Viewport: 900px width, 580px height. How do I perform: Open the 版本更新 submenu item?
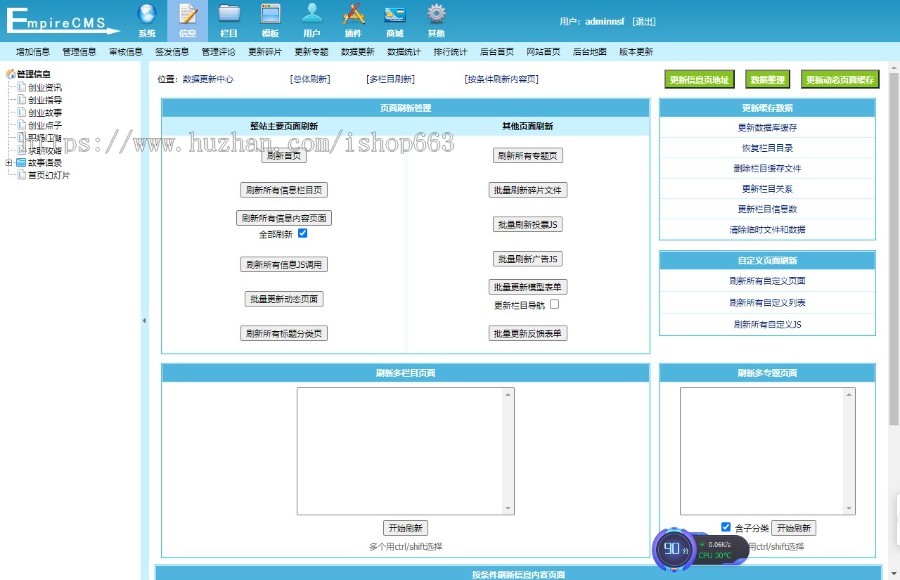pyautogui.click(x=636, y=52)
